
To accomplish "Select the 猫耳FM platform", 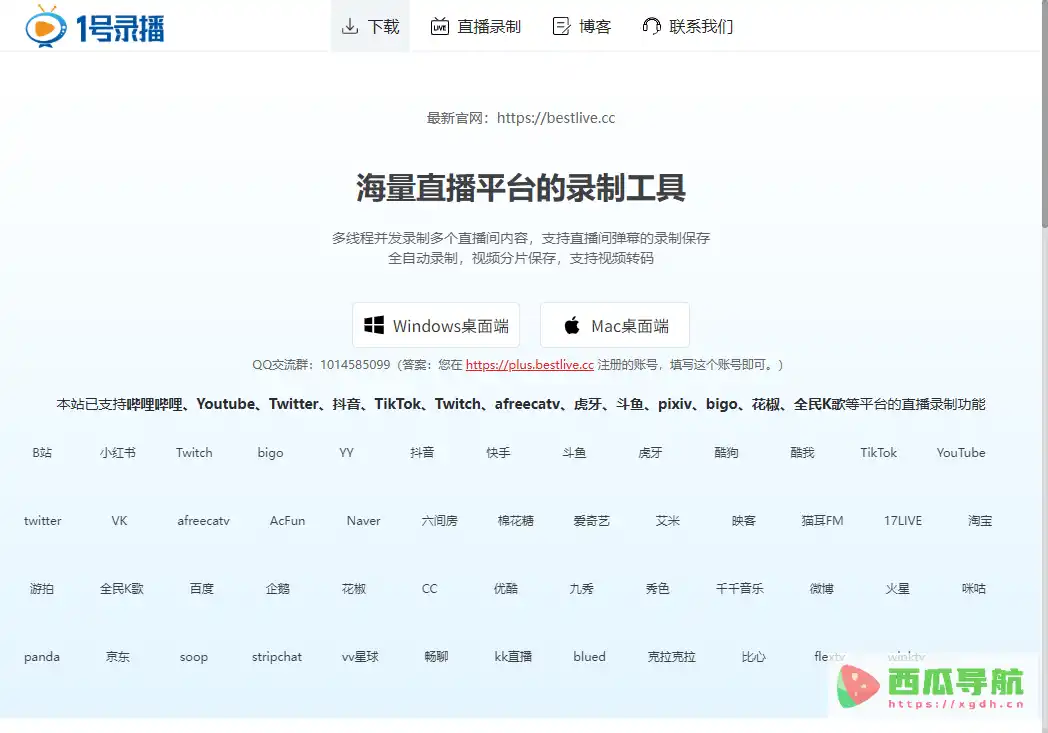I will (x=822, y=521).
